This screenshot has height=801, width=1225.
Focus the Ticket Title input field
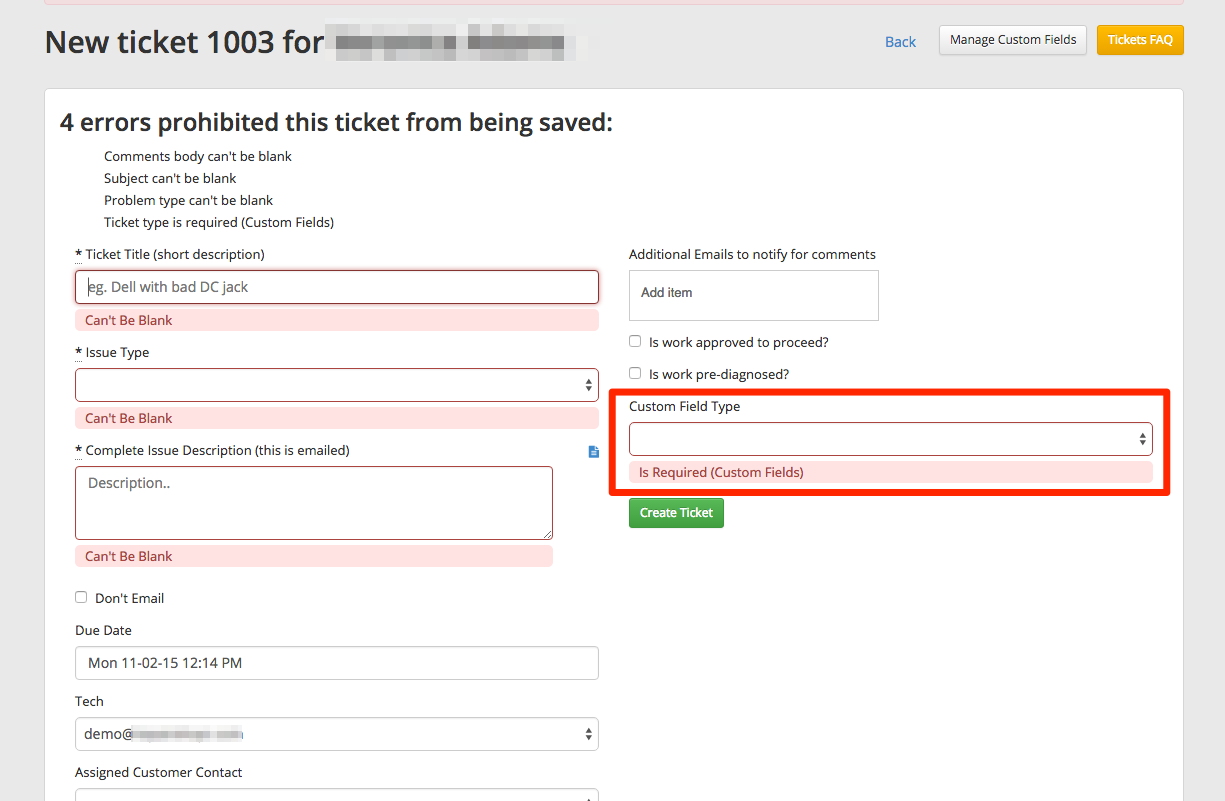click(x=336, y=287)
